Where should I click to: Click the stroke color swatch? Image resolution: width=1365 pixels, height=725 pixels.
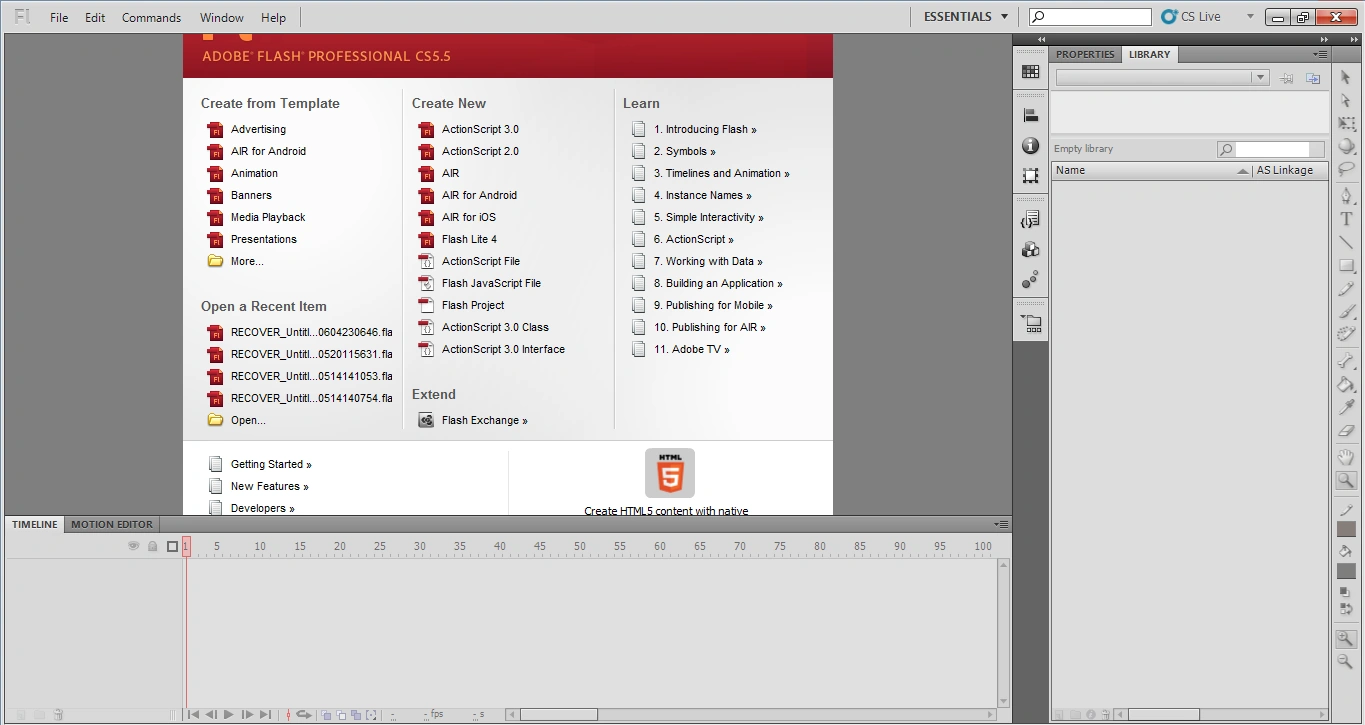[x=1346, y=529]
